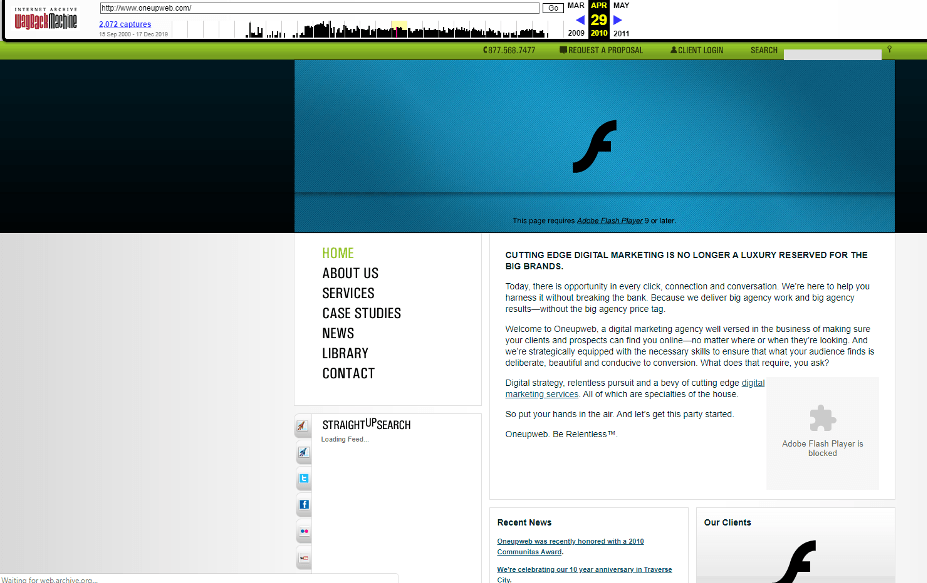
Task: Open the 10 year anniversary news link
Action: pyautogui.click(x=585, y=574)
